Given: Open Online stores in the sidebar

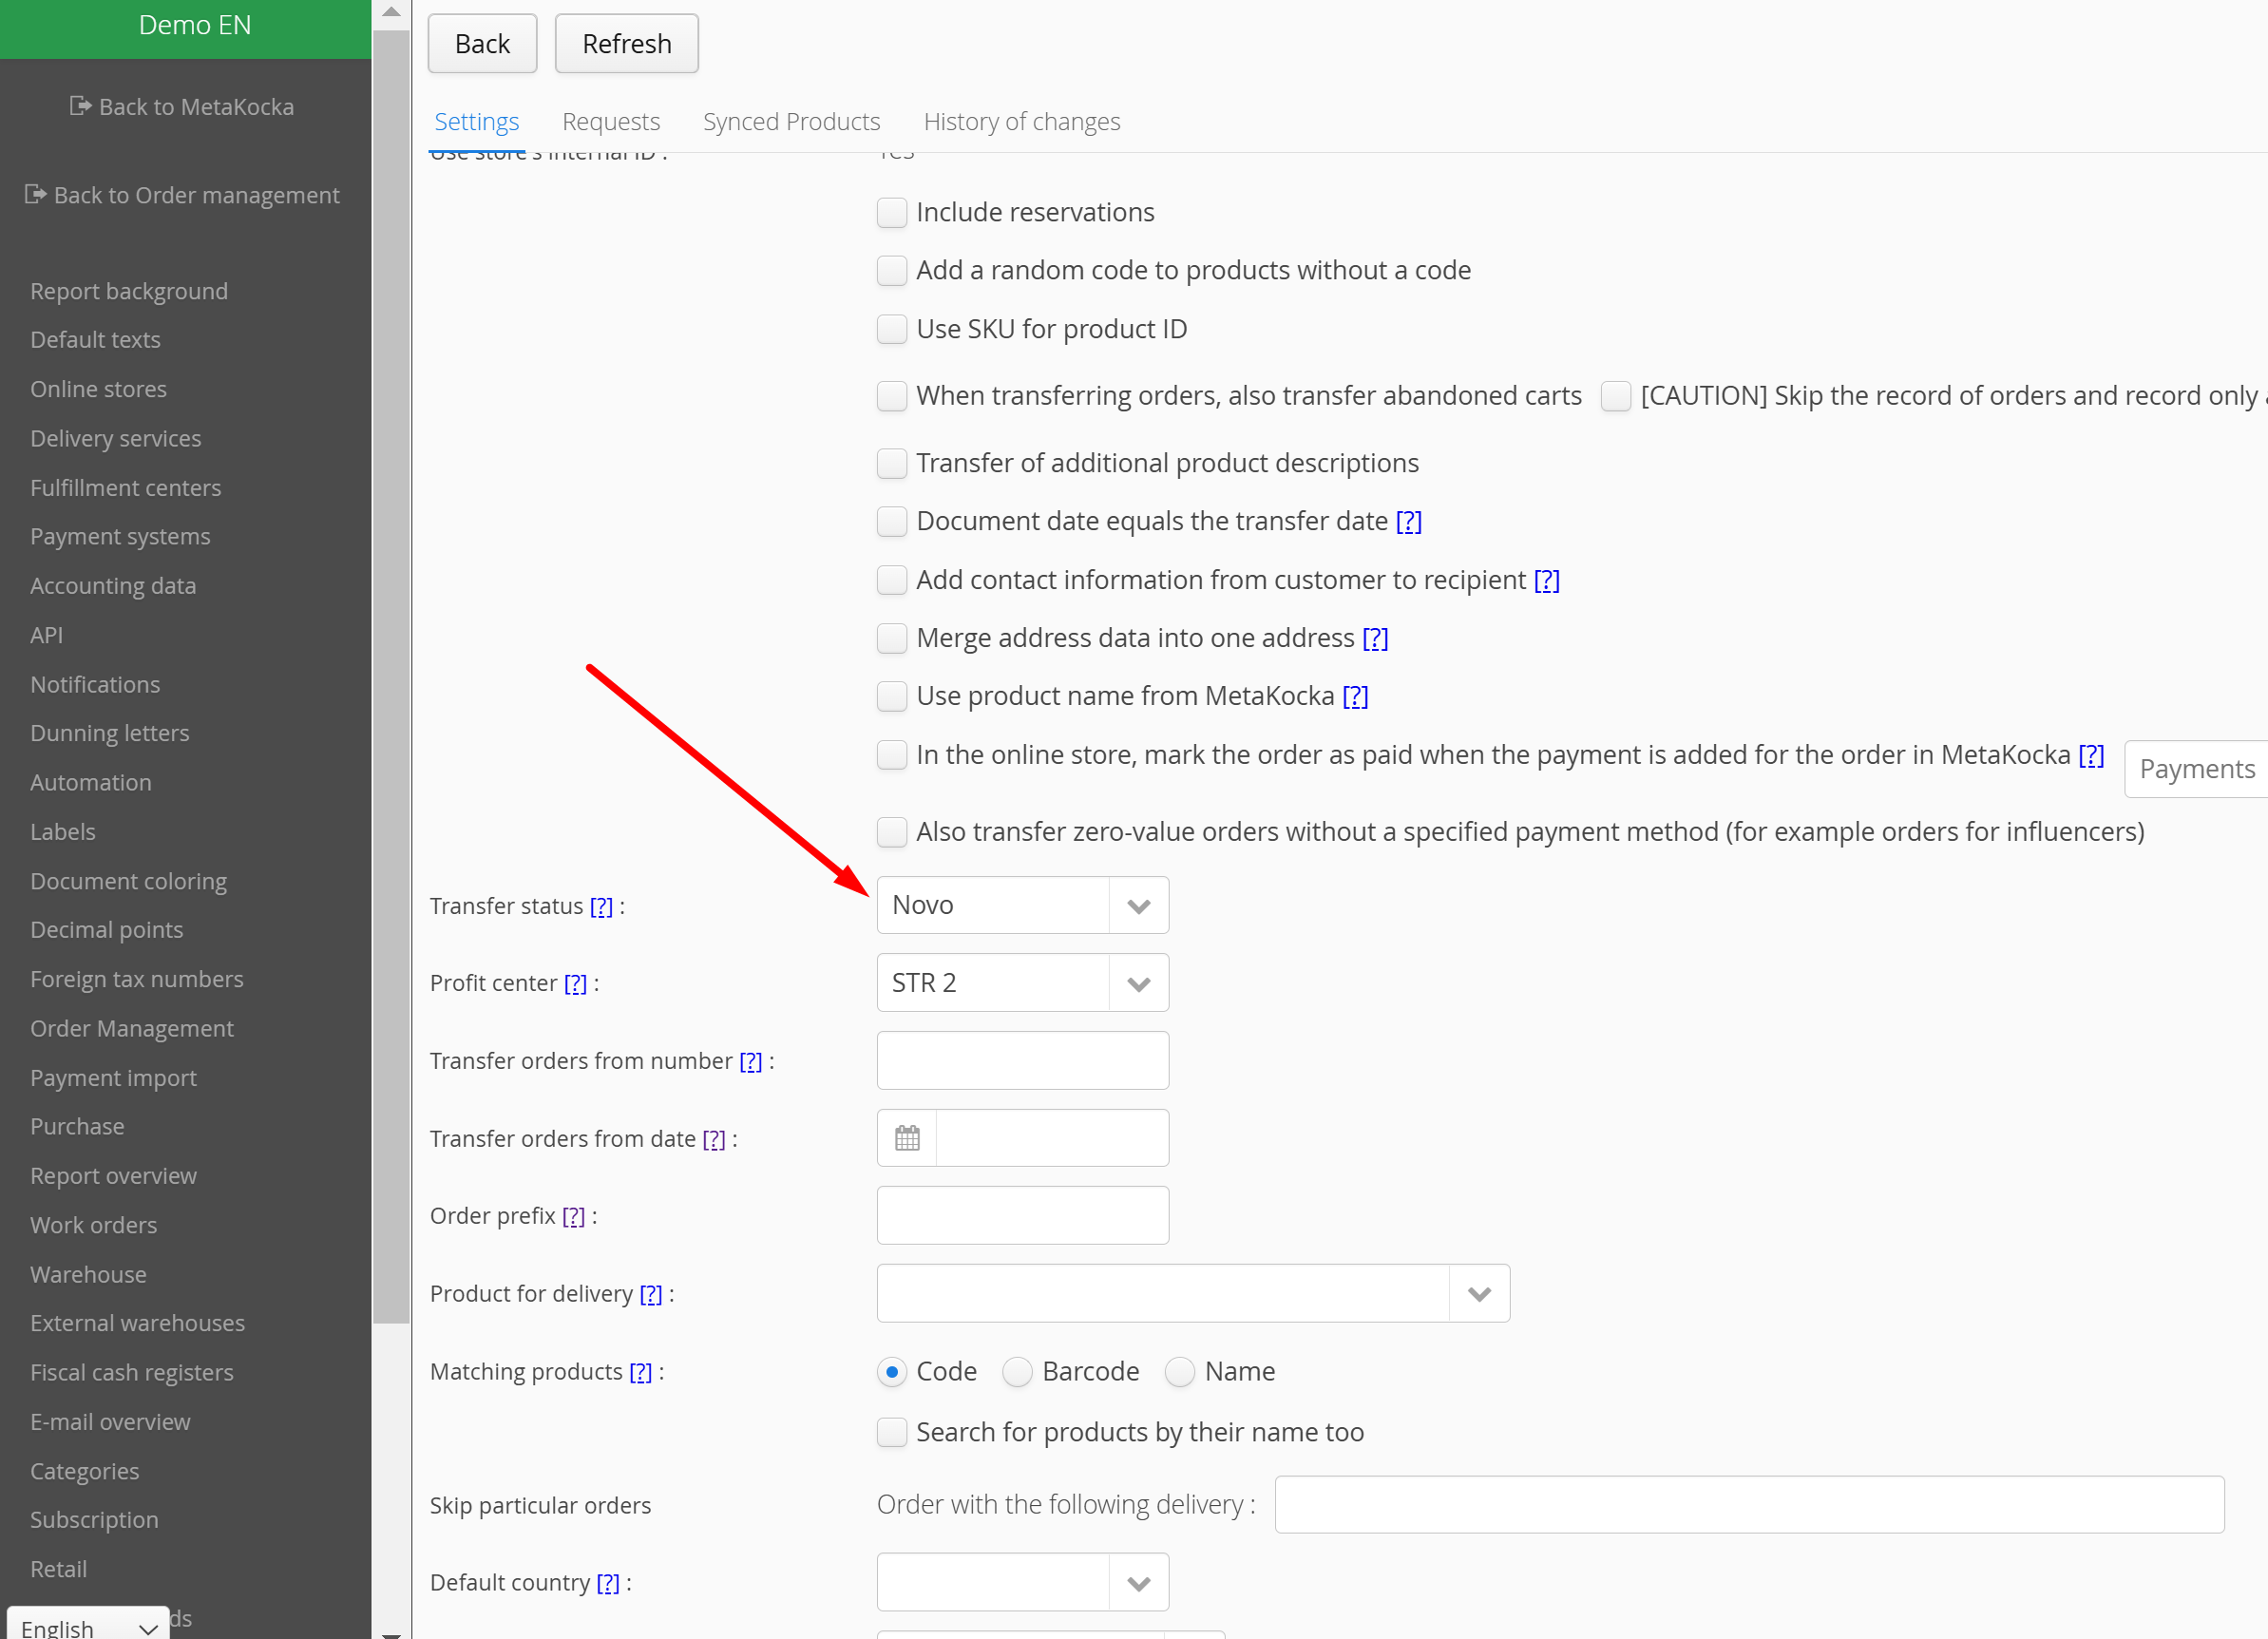Looking at the screenshot, I should (x=98, y=389).
